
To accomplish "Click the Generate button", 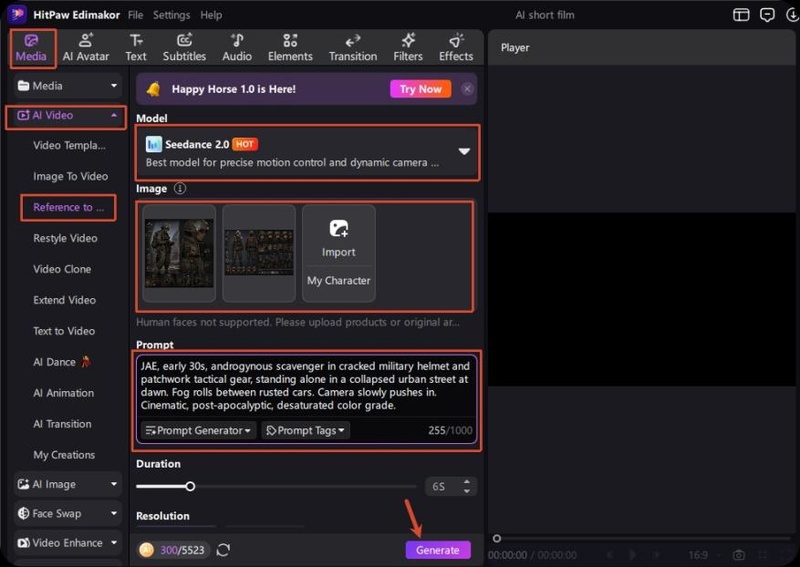I will 438,550.
